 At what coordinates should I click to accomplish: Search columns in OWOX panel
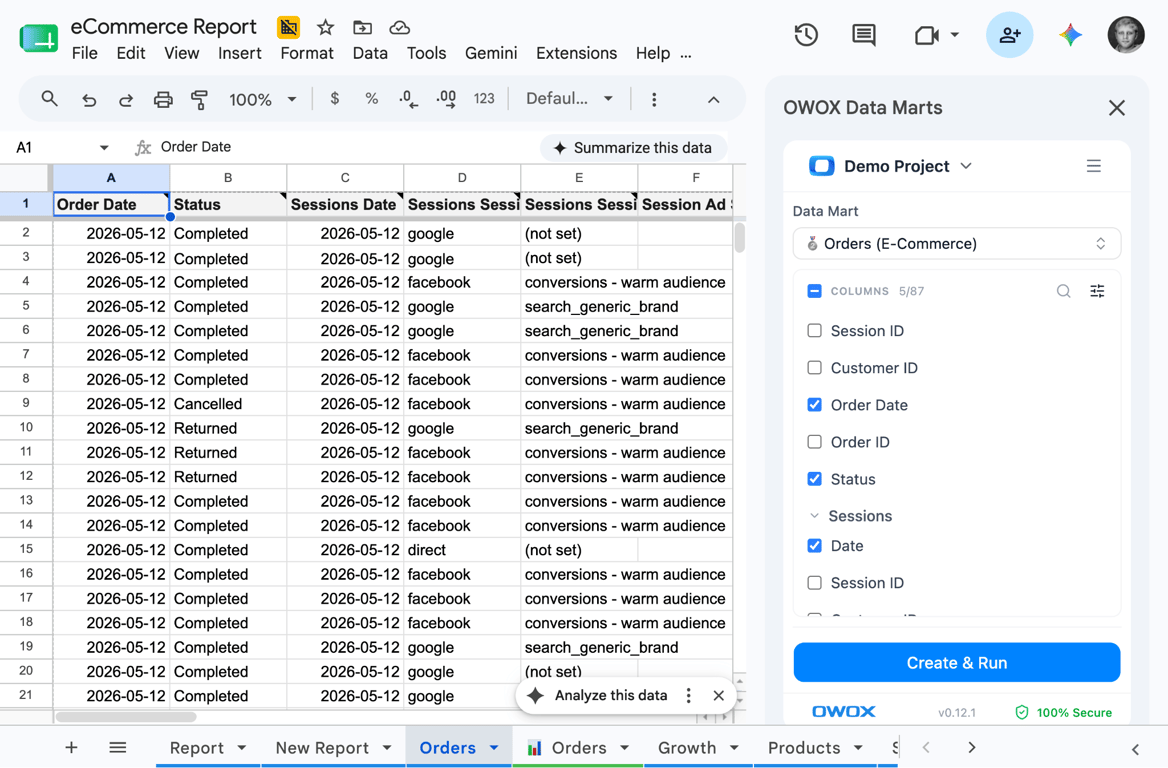click(1063, 291)
